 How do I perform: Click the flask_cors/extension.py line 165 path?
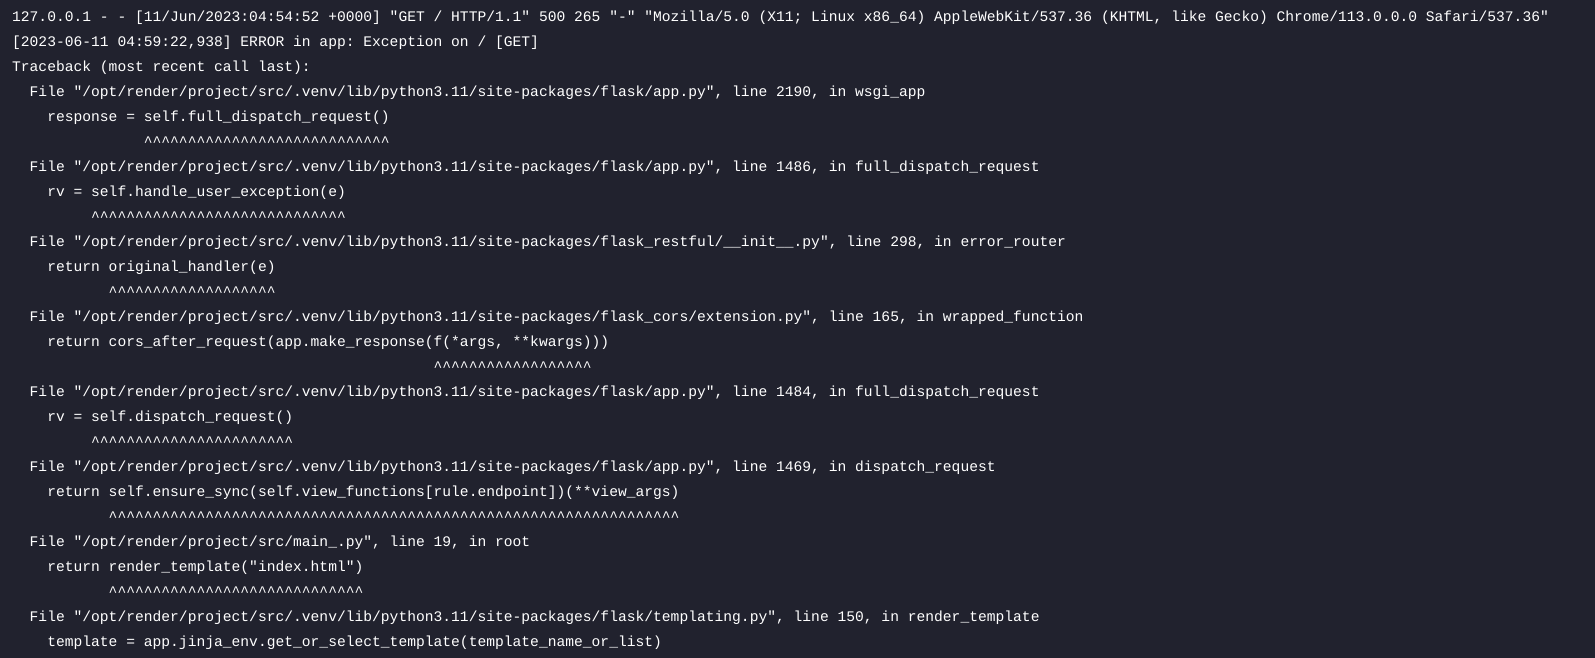pos(556,317)
